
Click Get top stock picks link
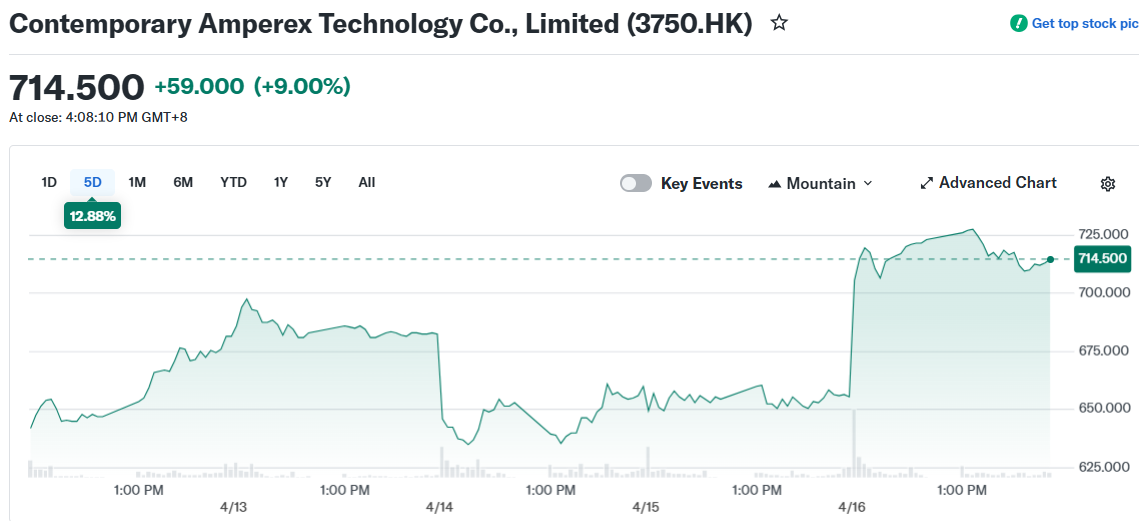tap(1084, 23)
